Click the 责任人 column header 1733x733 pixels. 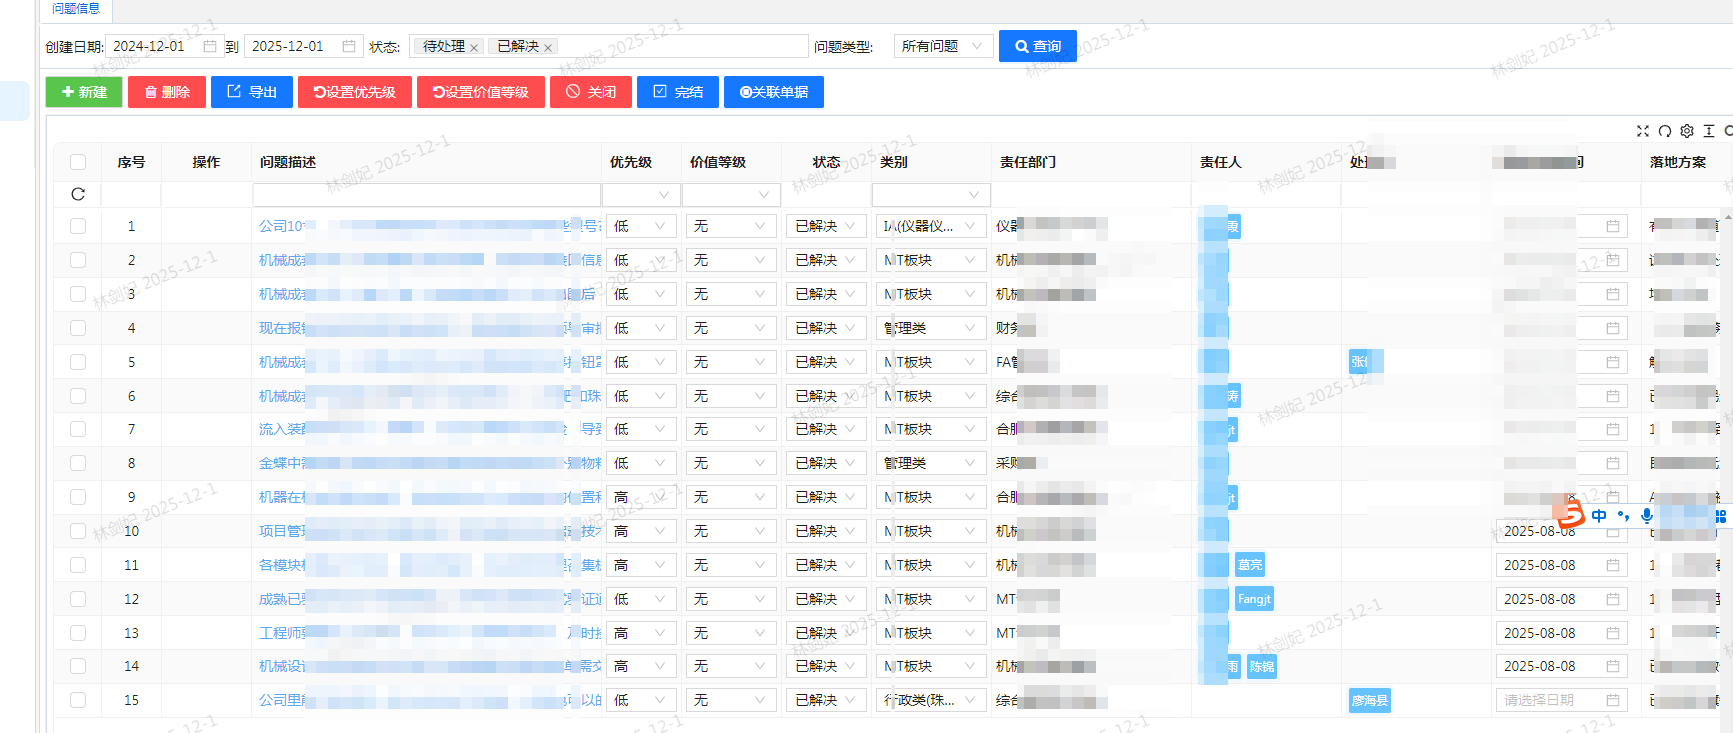coord(1221,162)
